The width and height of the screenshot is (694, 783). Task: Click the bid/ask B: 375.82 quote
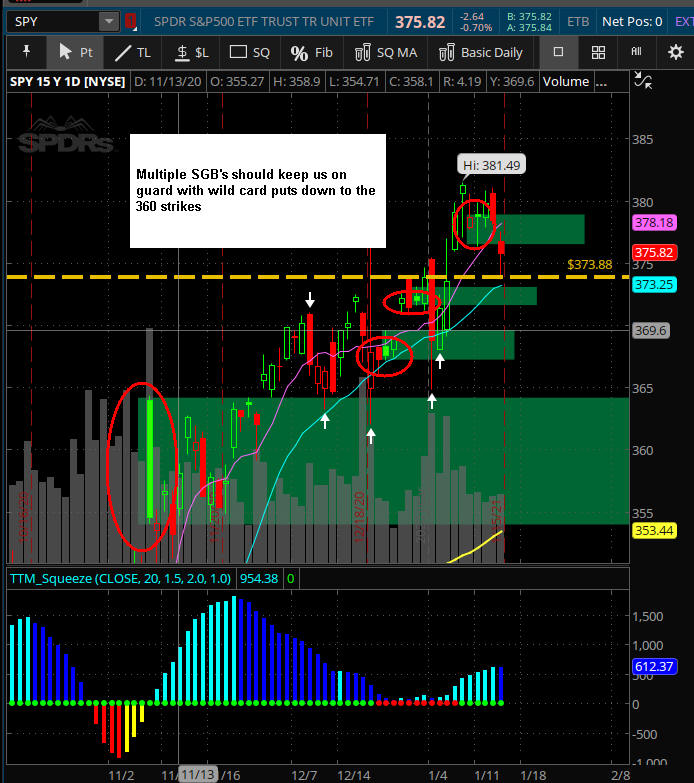pyautogui.click(x=529, y=16)
